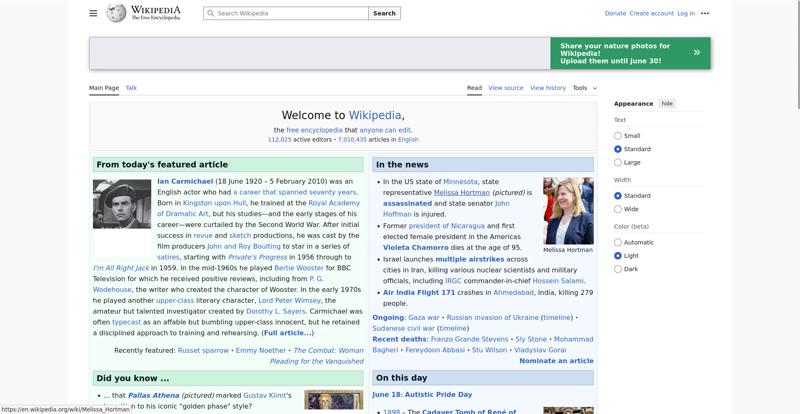
Task: Open the 7,010,435 articles count link
Action: [x=352, y=139]
